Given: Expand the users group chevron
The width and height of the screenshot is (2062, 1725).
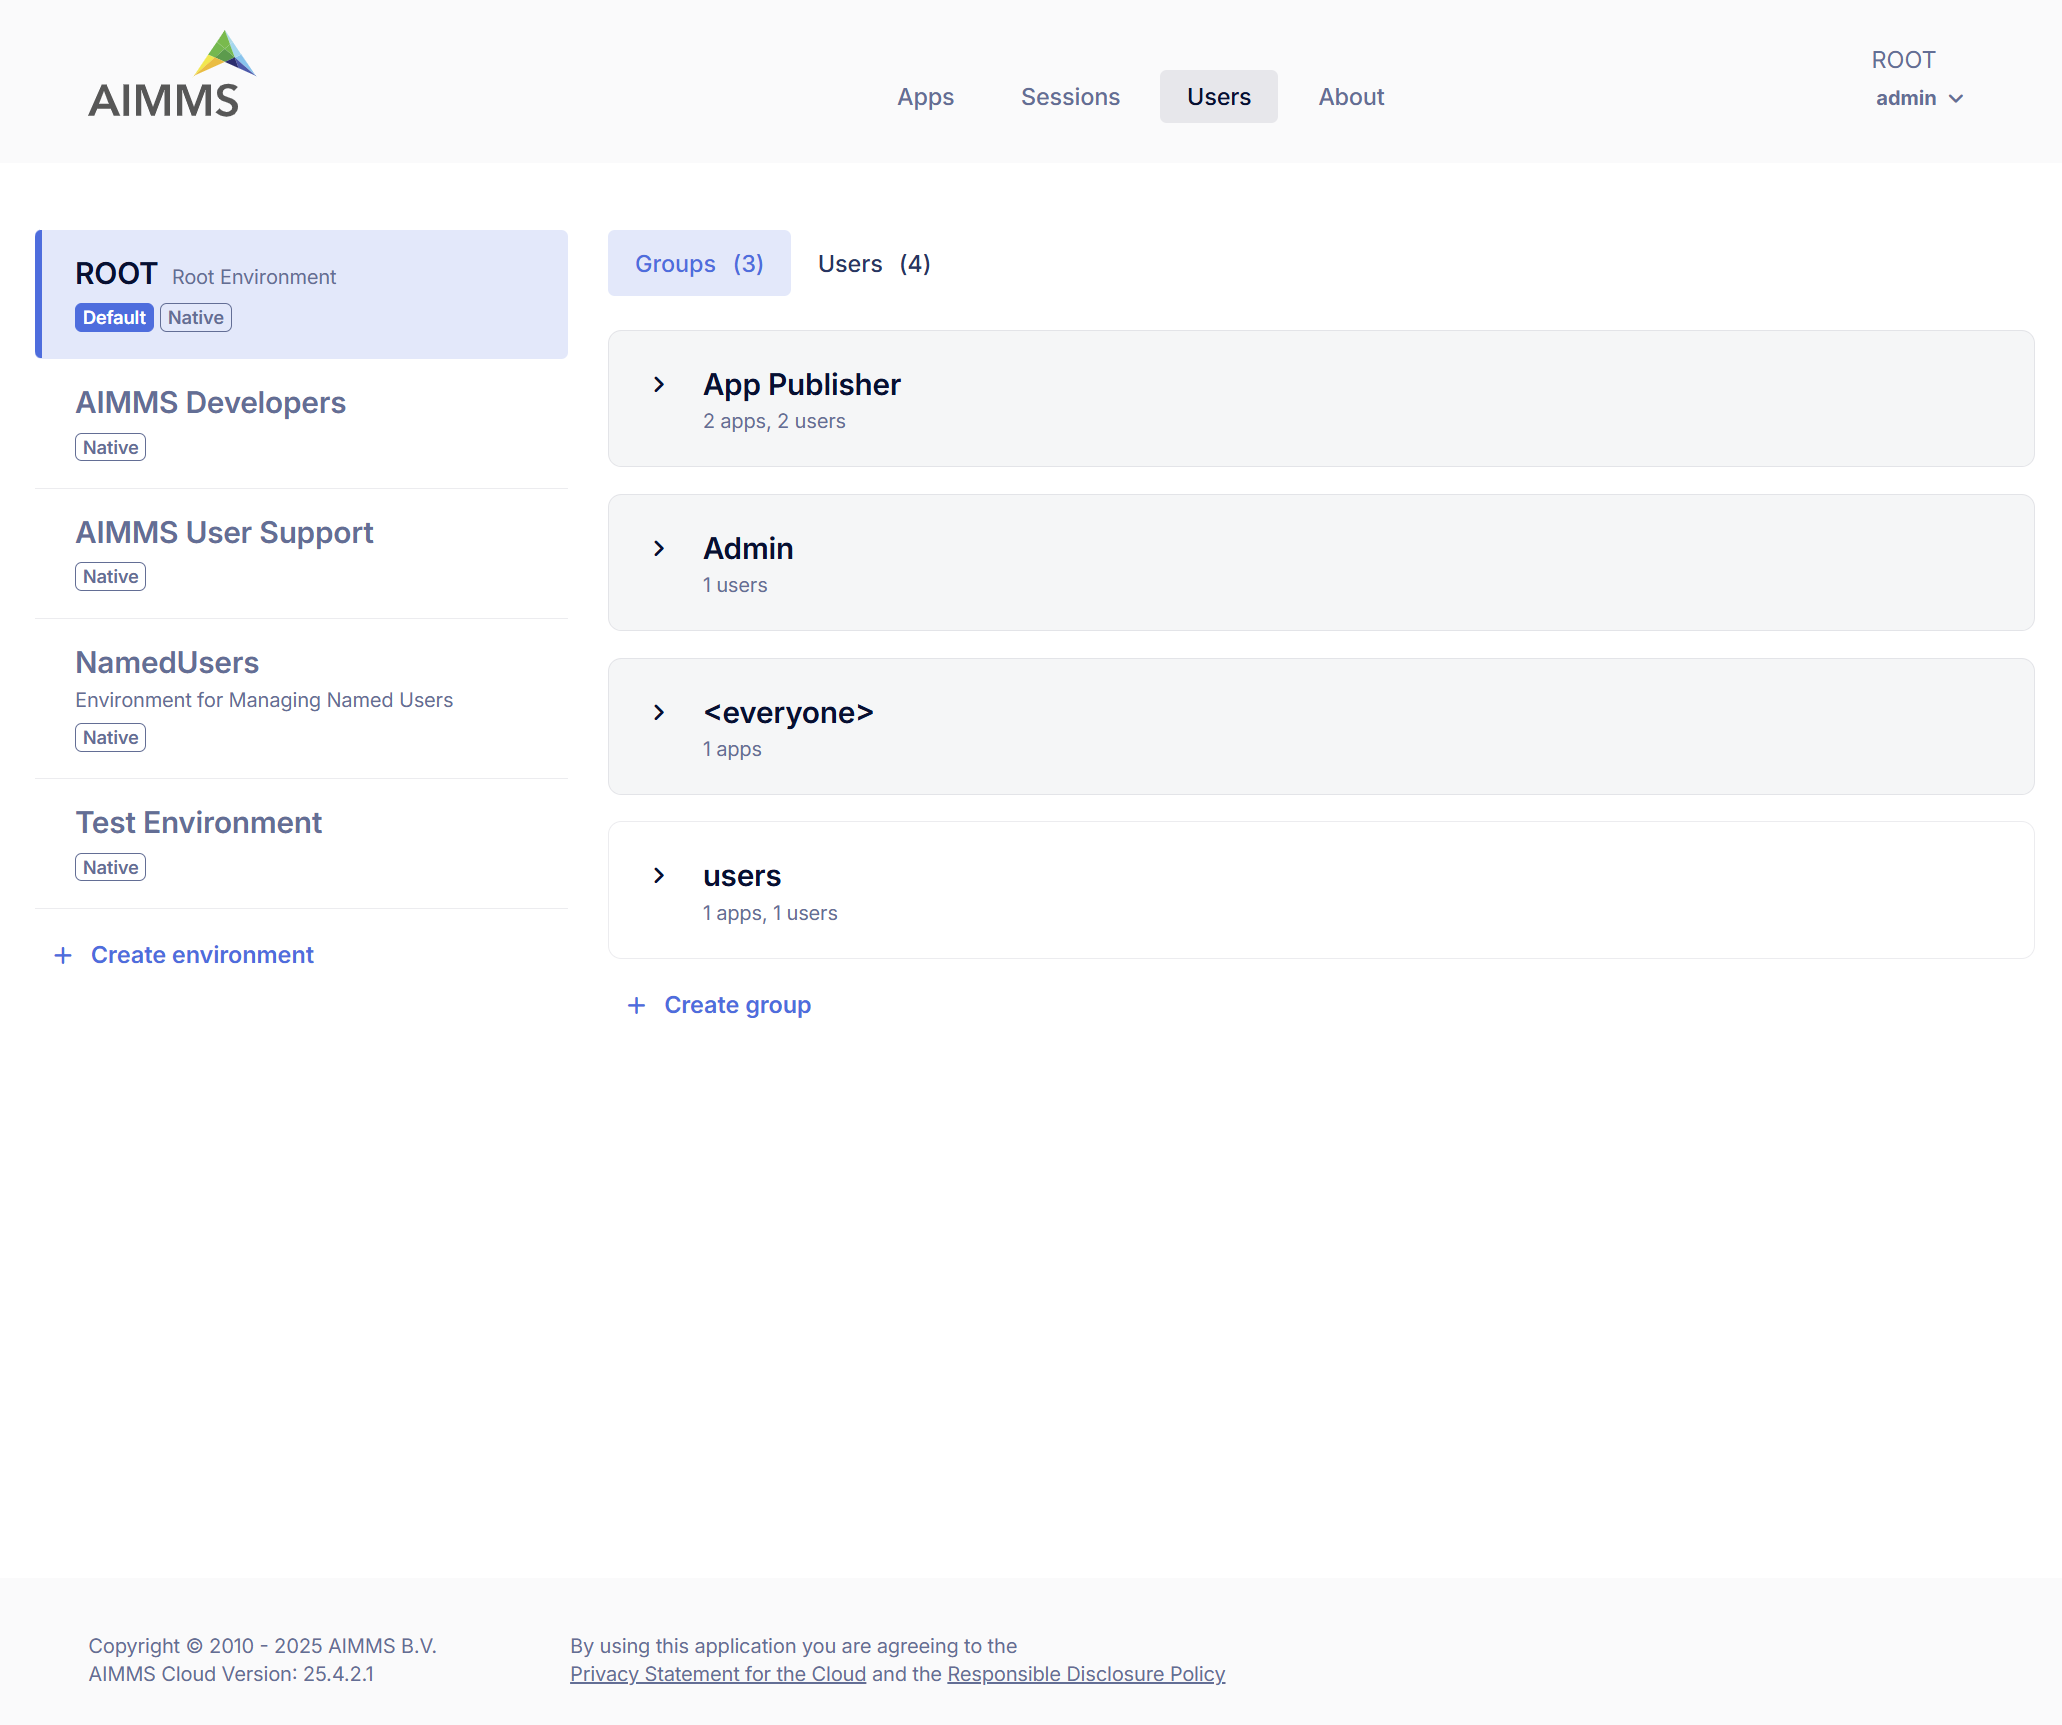Looking at the screenshot, I should tap(659, 876).
